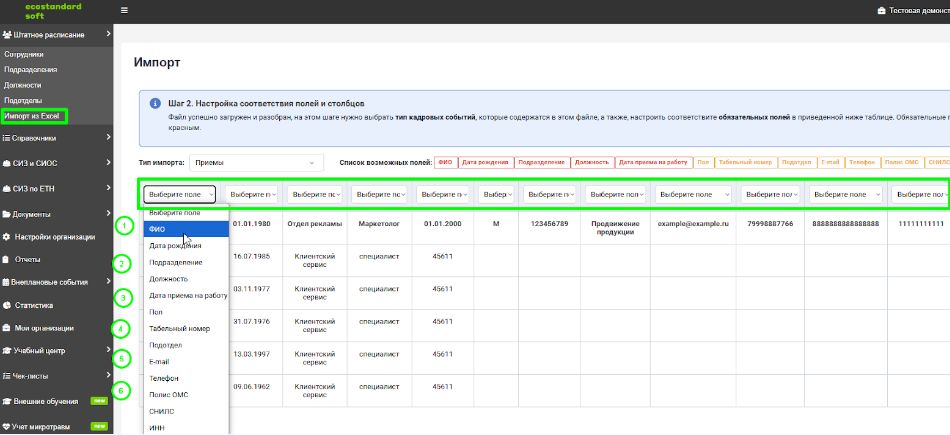This screenshot has height=435, width=950.
Task: Choose the blank Выберите поле list option
Action: [187, 213]
